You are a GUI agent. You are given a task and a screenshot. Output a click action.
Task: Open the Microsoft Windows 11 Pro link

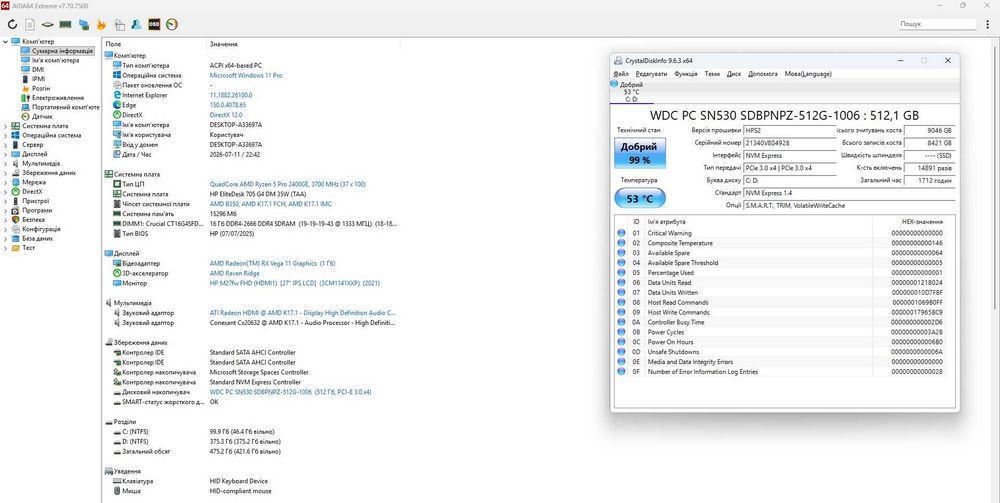pos(246,75)
